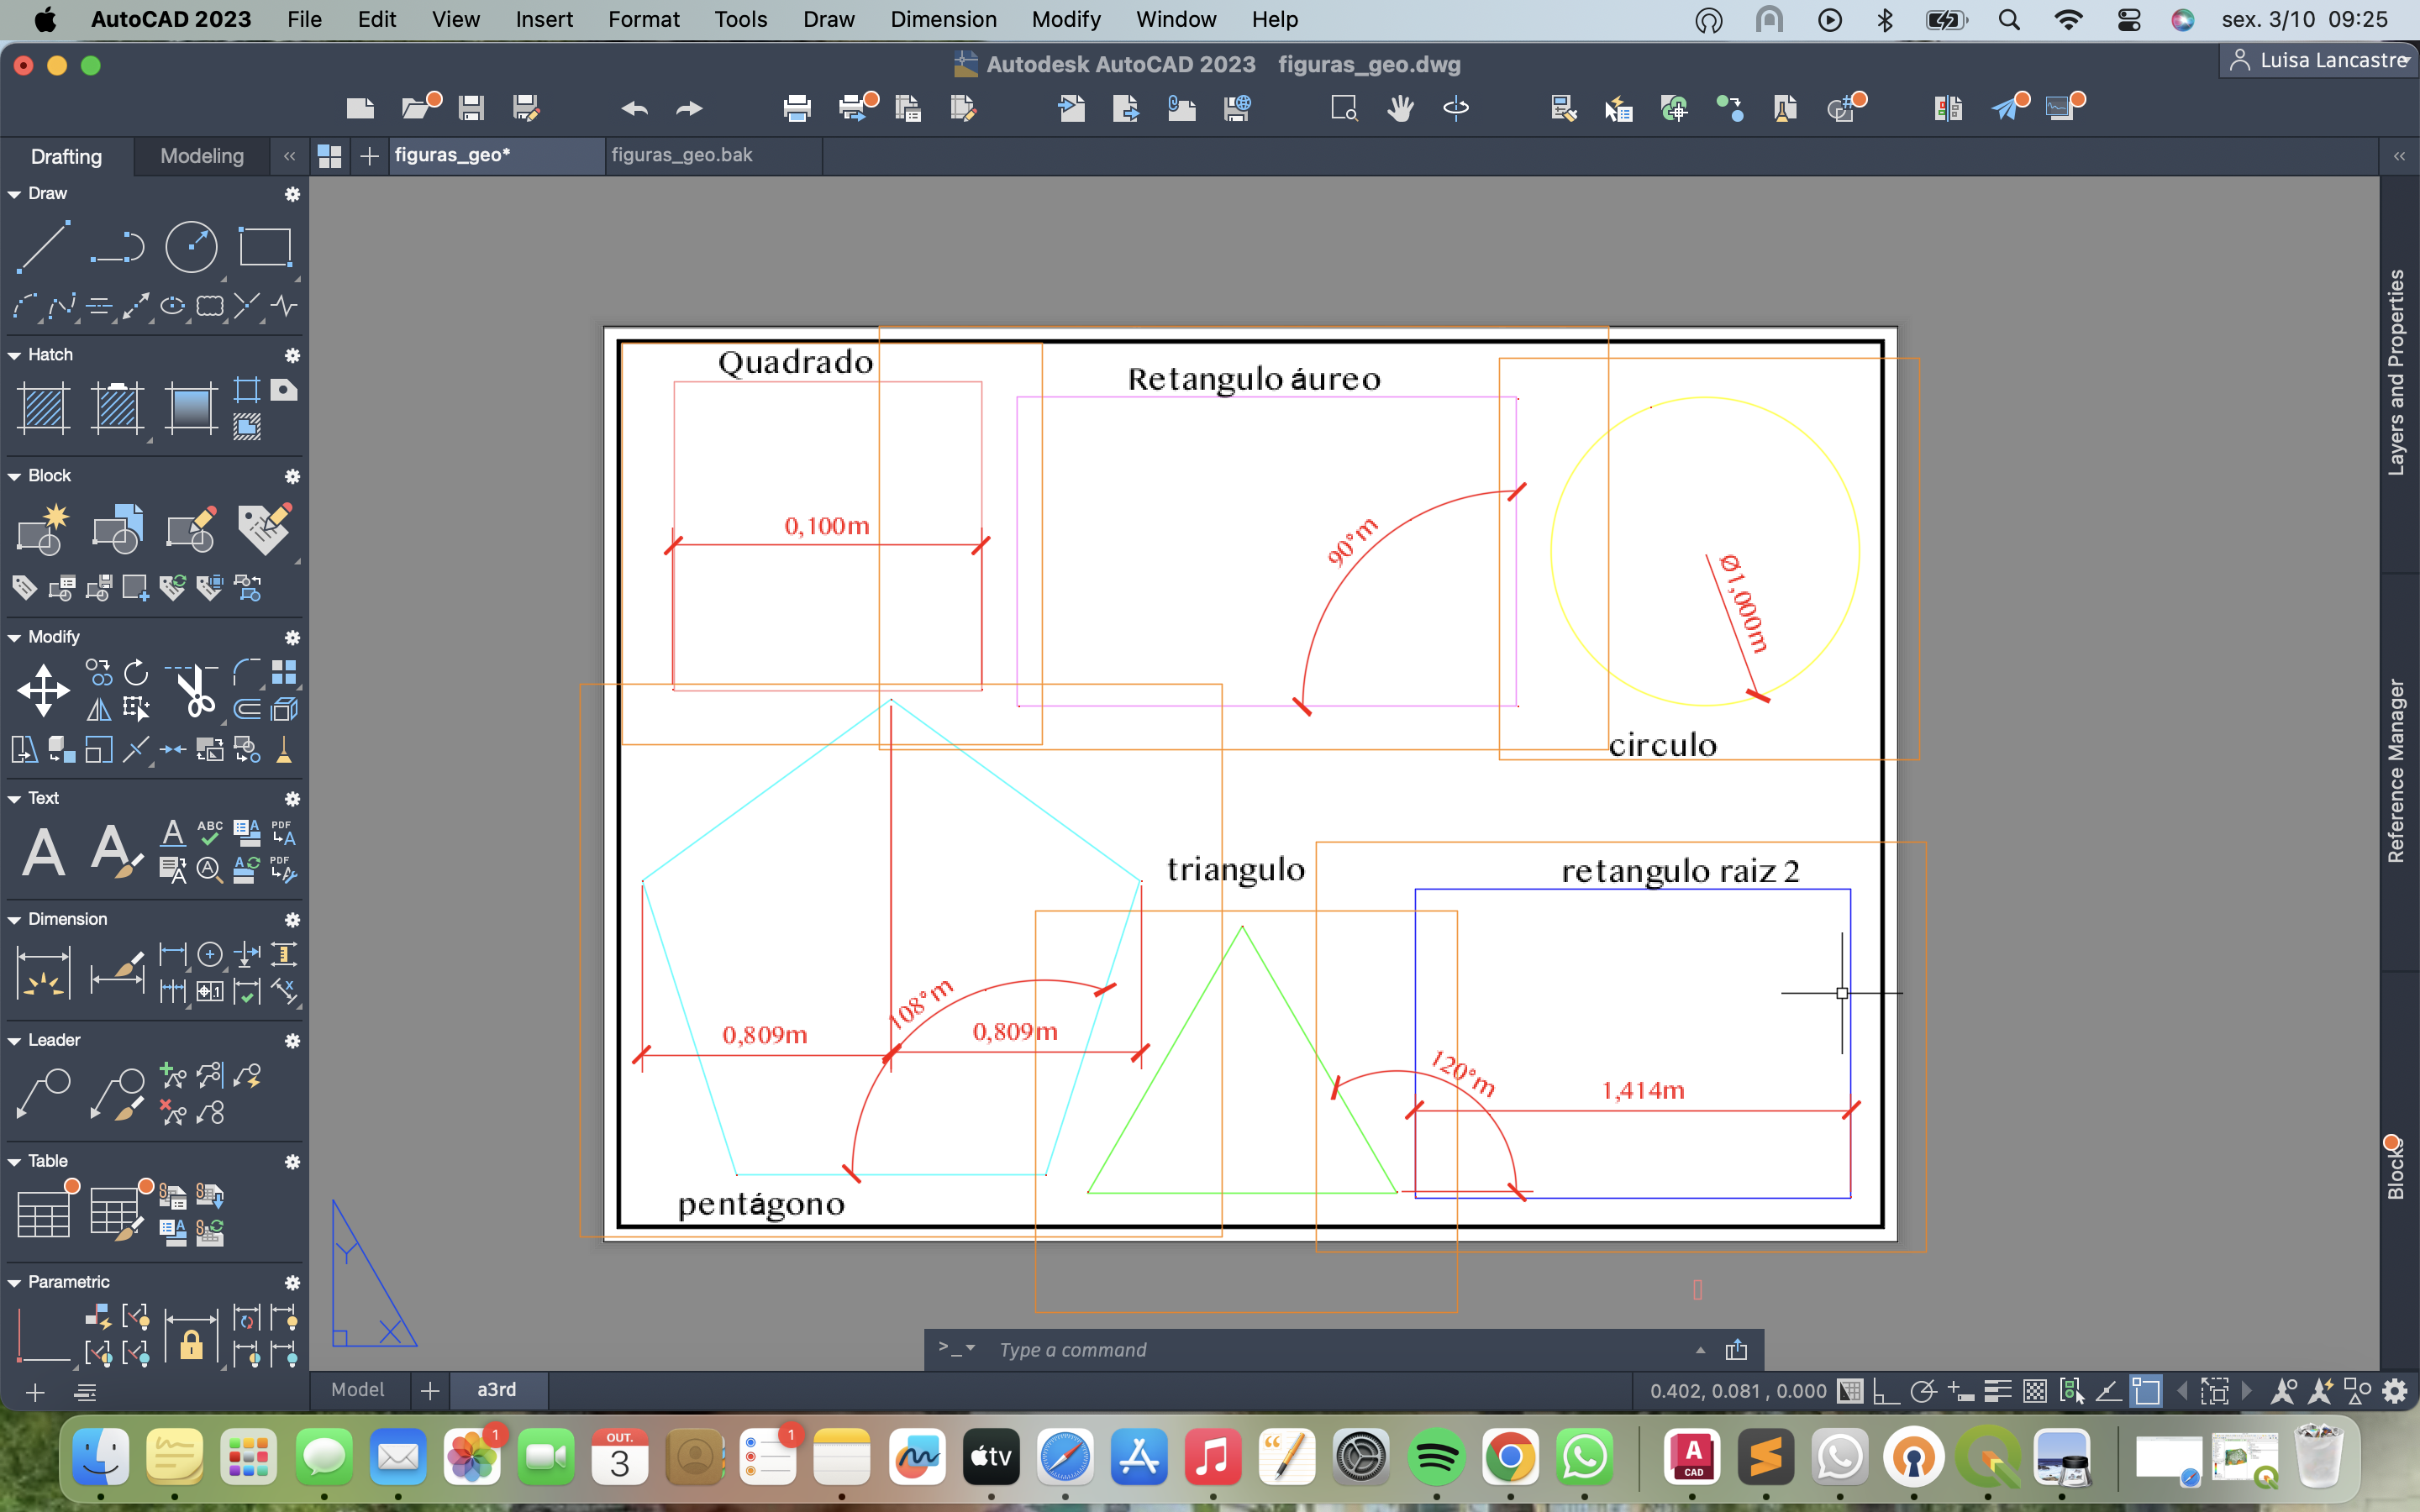Switch to the Model layout tab
The image size is (2420, 1512).
[x=357, y=1389]
